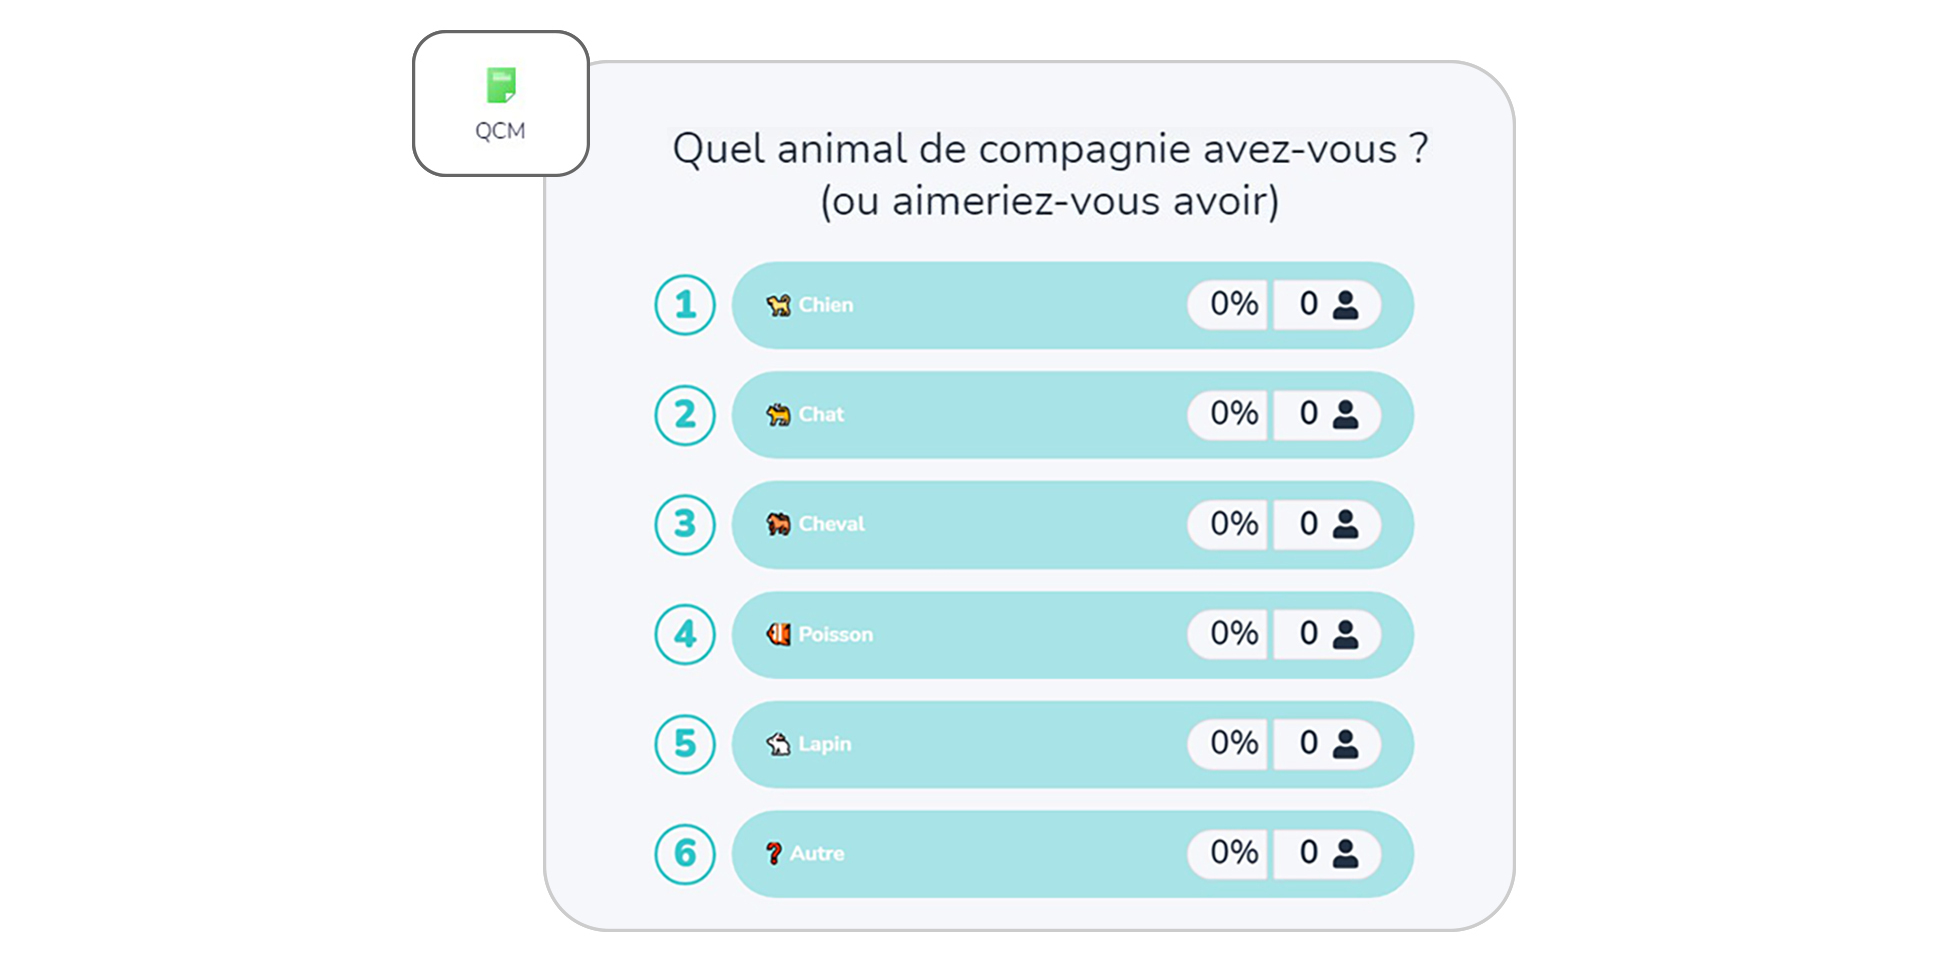Select answer number 2 circle

685,415
